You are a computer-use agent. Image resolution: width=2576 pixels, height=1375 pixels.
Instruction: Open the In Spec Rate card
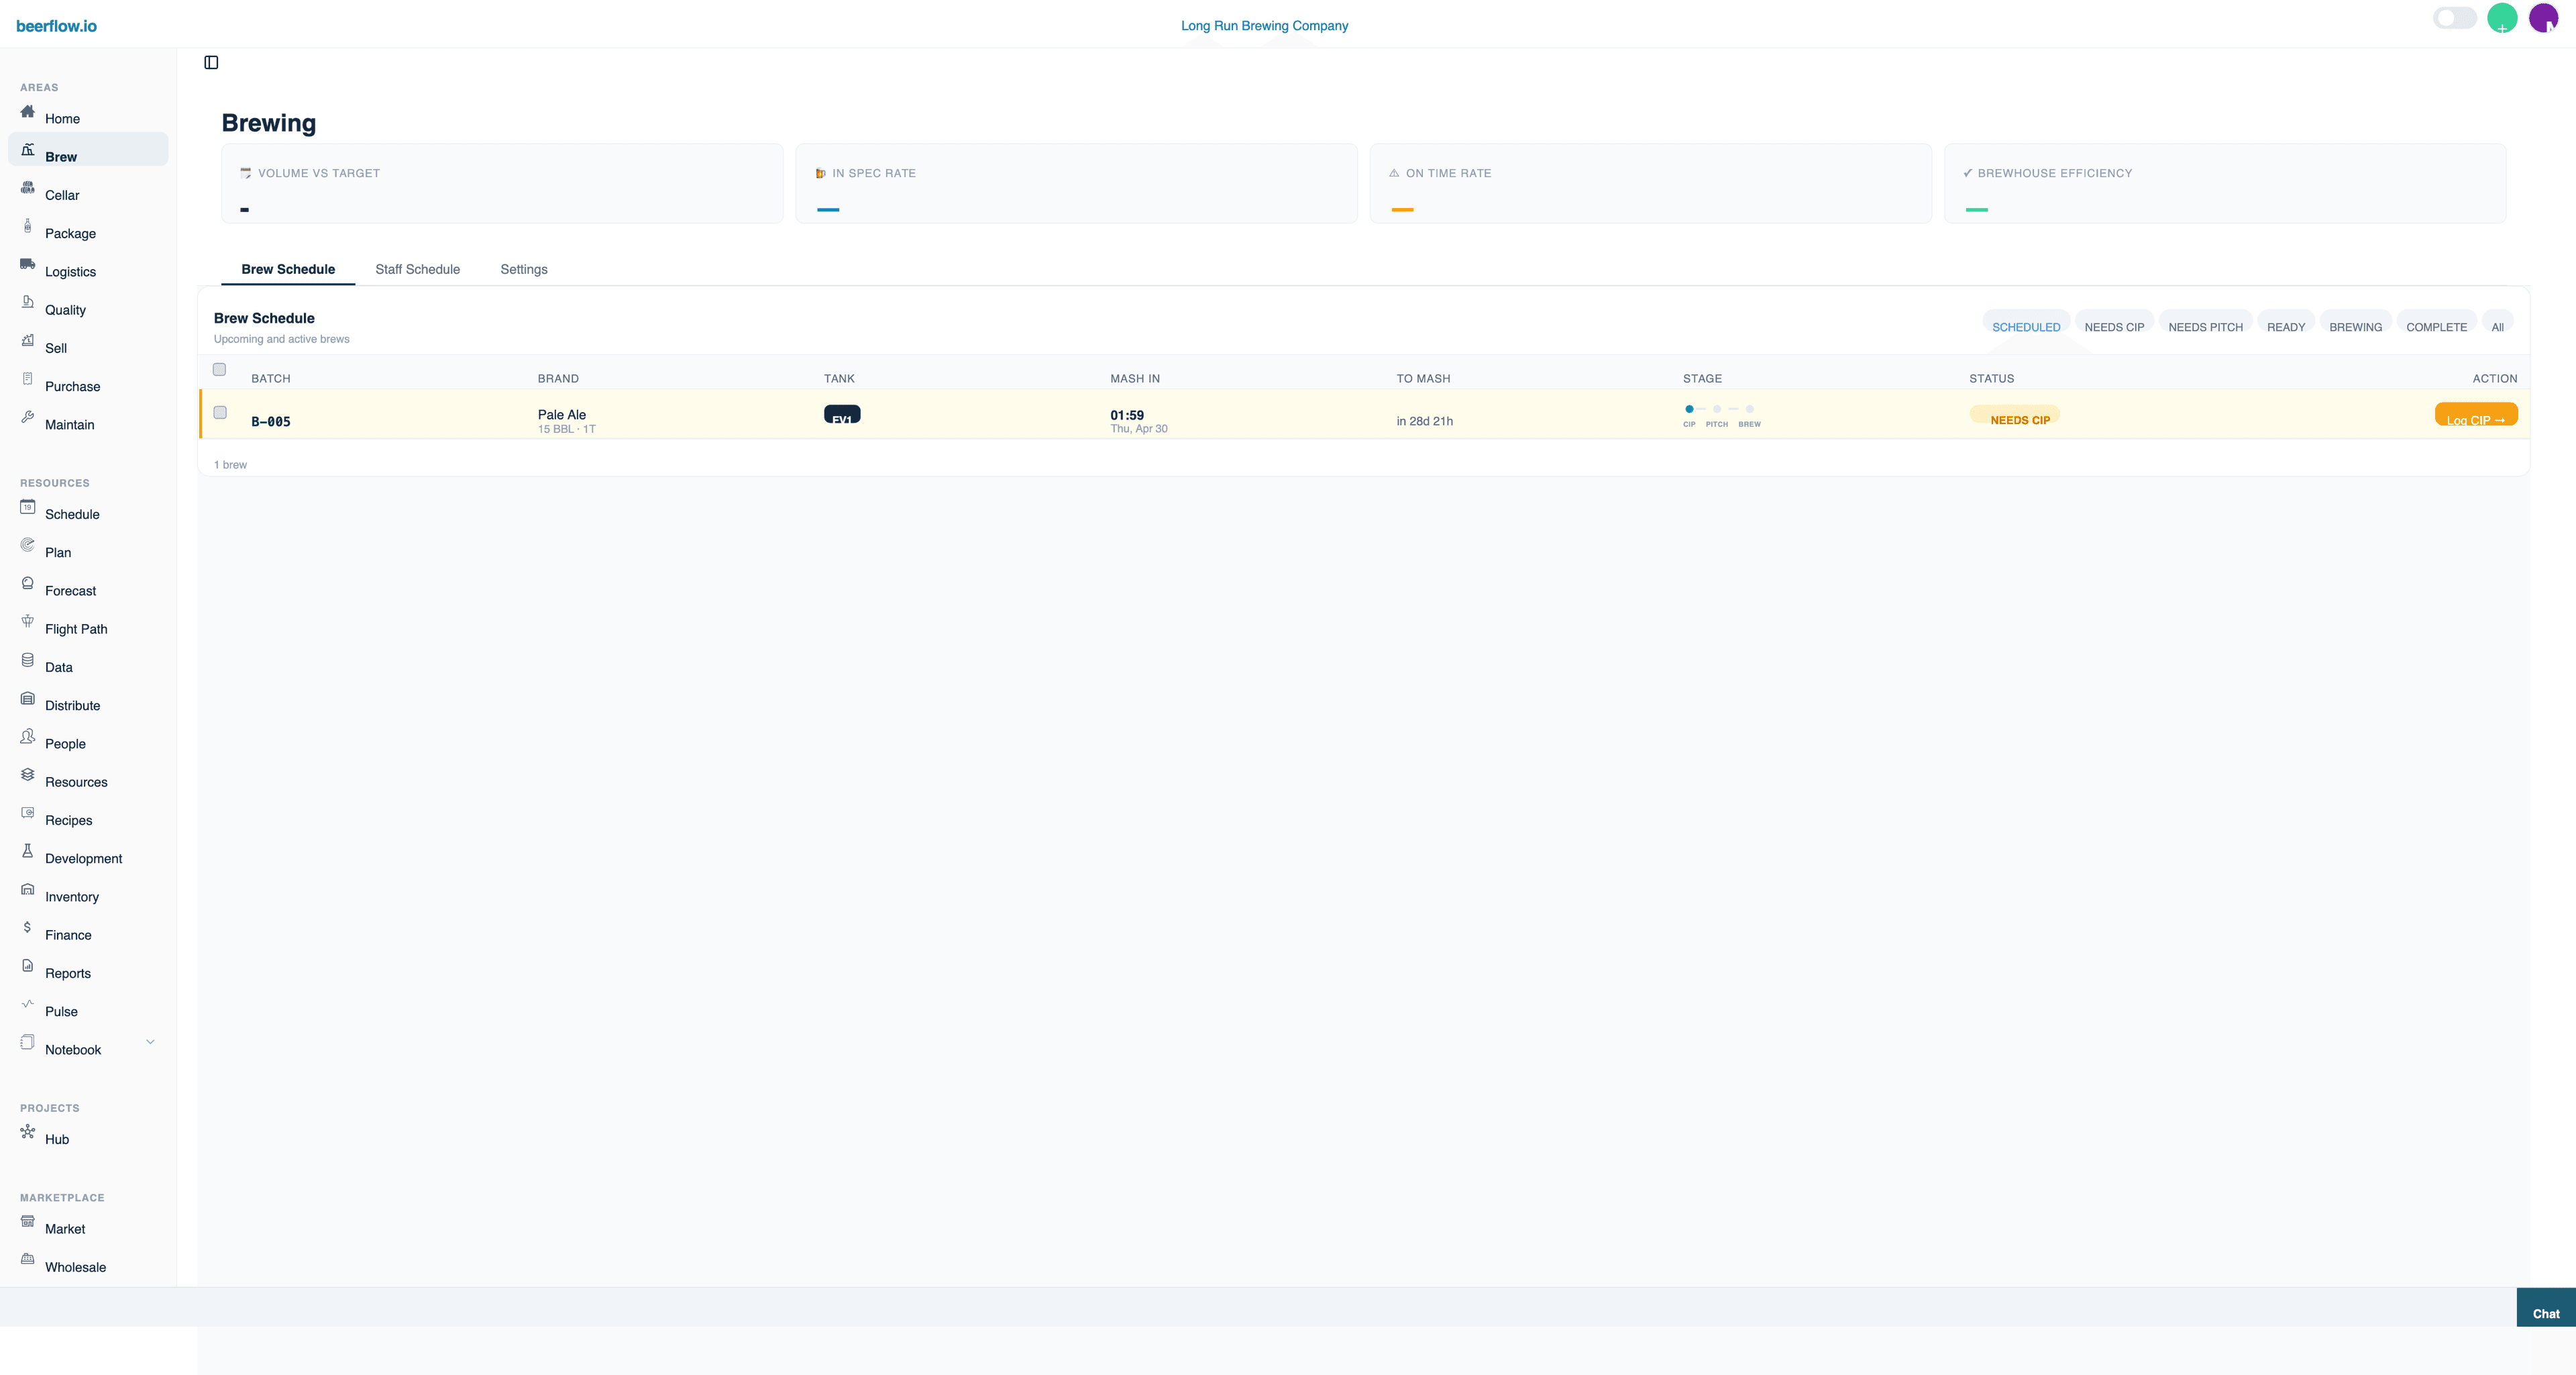(1076, 183)
